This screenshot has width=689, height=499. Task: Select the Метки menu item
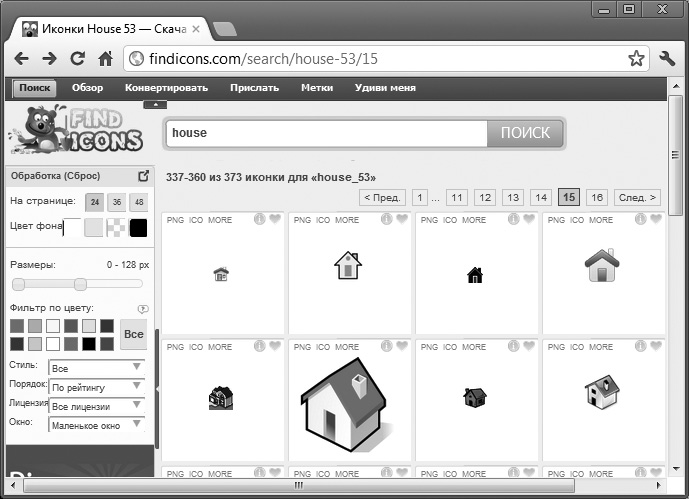tap(317, 88)
